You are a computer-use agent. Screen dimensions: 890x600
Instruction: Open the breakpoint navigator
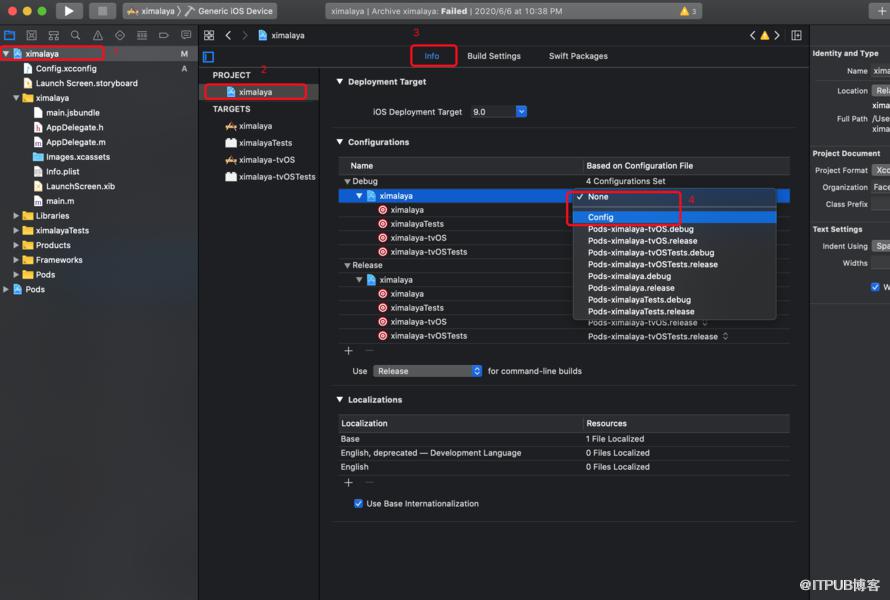[x=163, y=35]
